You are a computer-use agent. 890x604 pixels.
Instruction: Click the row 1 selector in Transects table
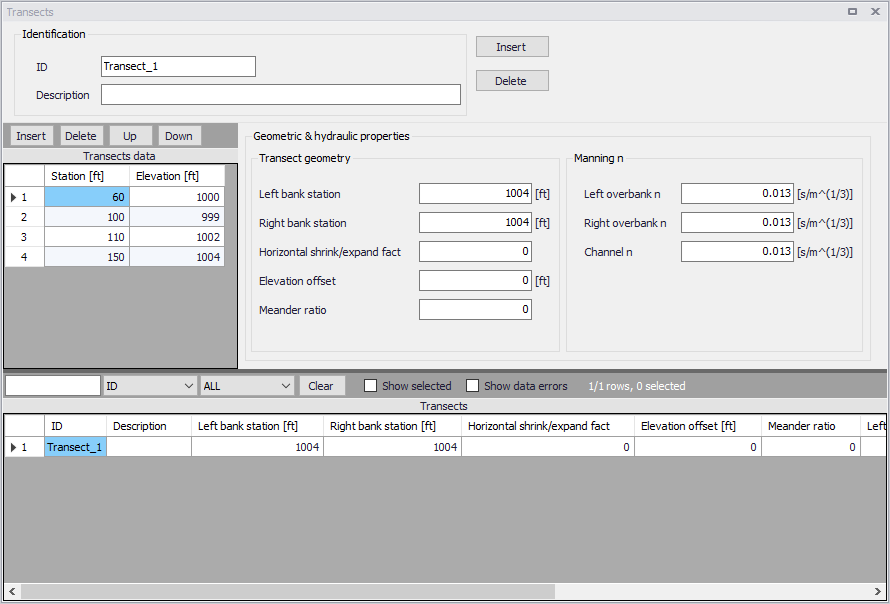[24, 447]
